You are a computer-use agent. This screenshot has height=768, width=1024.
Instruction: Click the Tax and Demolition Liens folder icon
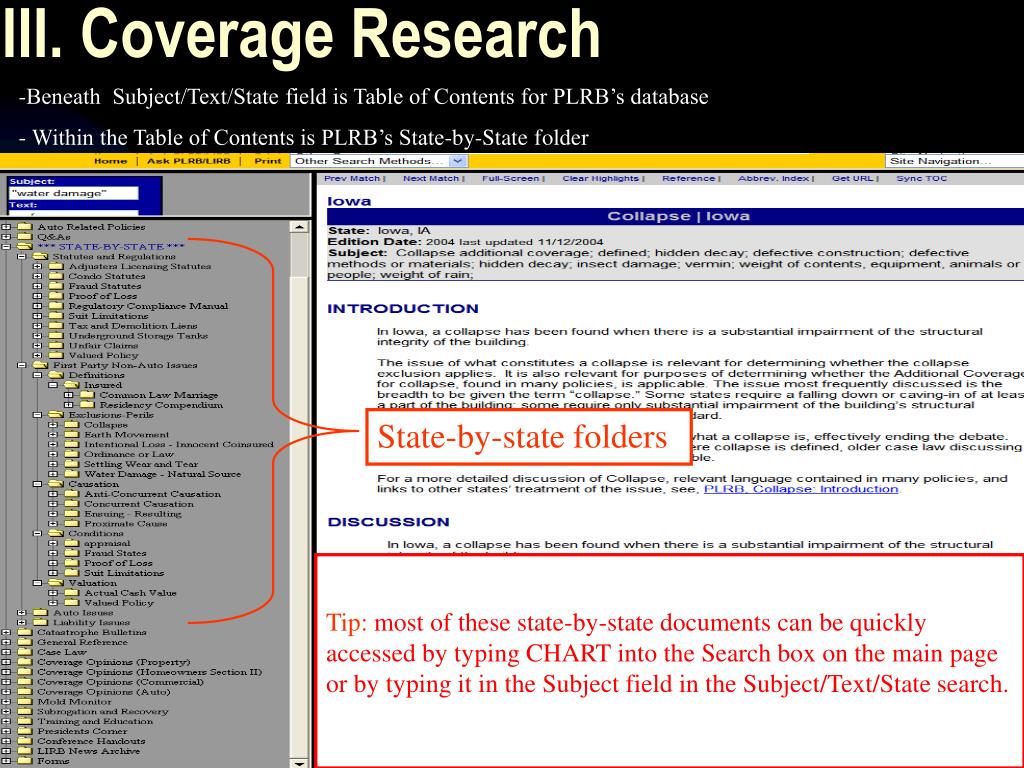point(56,325)
